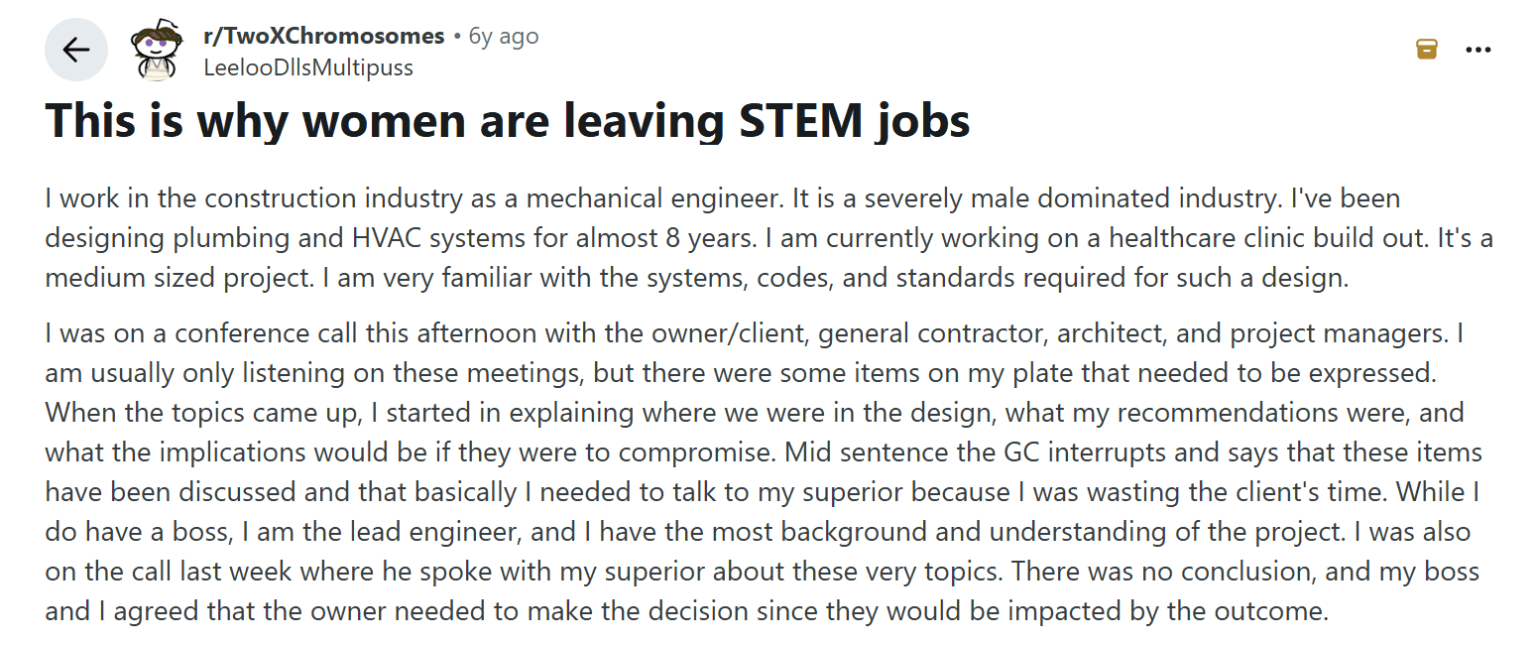1536x645 pixels.
Task: Select the archive box badge beside the ellipsis
Action: [x=1428, y=48]
